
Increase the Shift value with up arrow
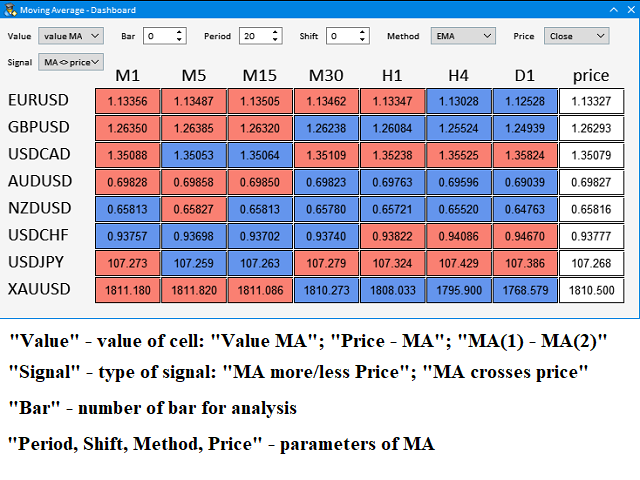(x=362, y=32)
